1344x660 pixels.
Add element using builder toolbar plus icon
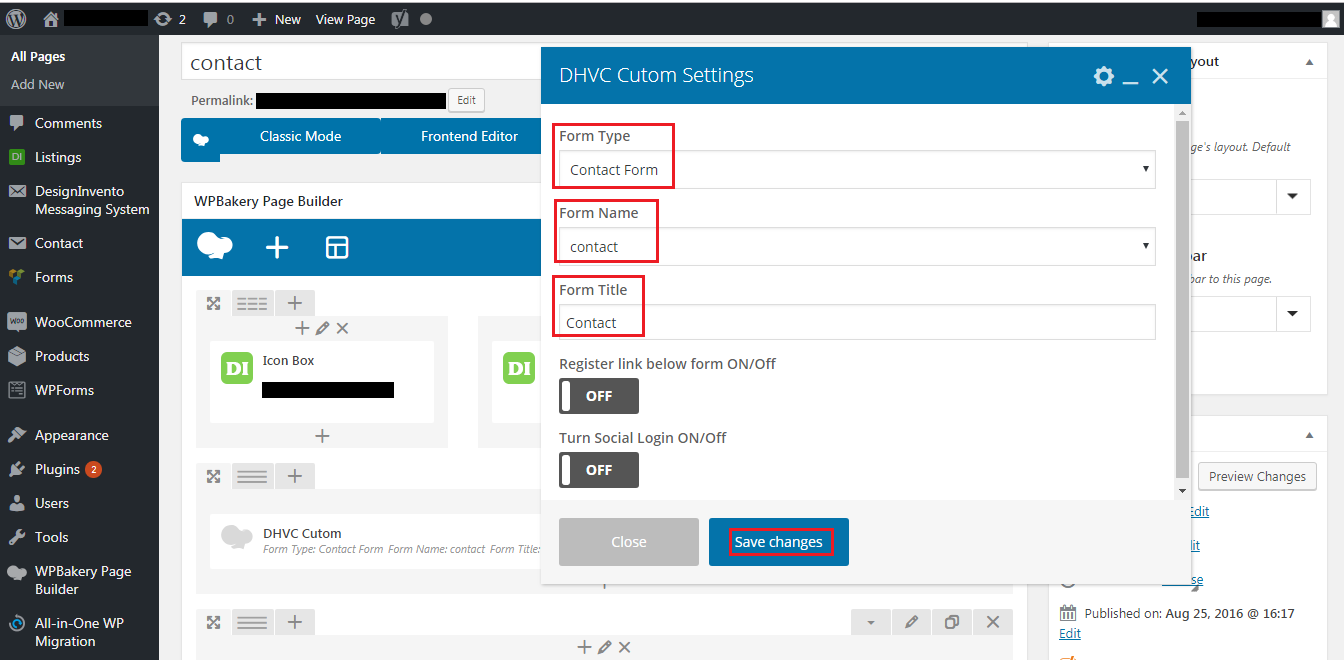[x=277, y=248]
